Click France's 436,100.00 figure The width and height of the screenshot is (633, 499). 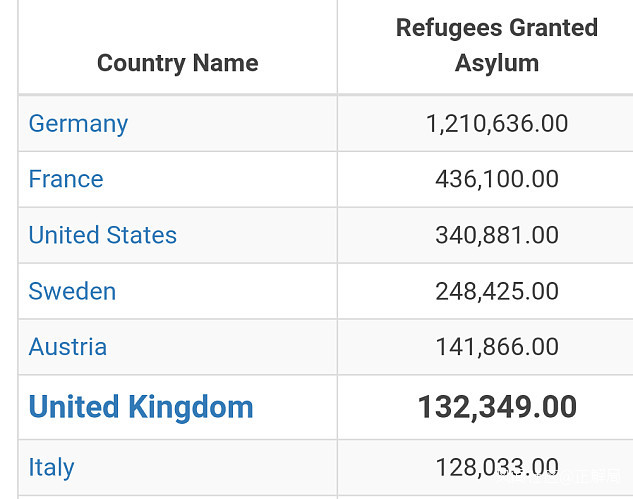click(x=496, y=180)
